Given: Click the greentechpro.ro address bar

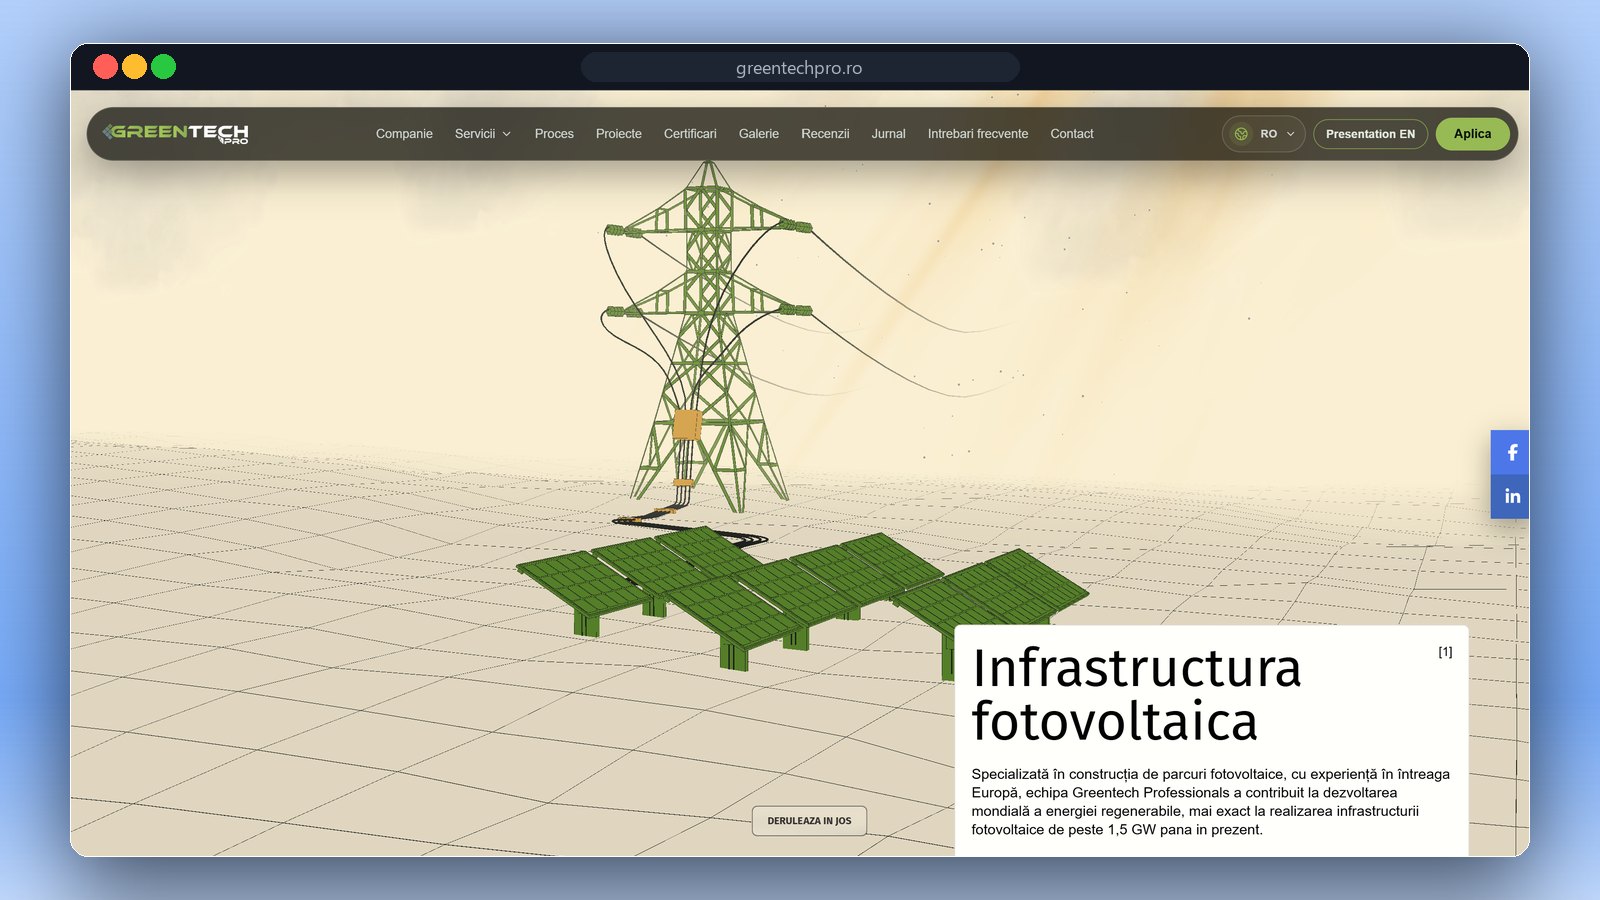Looking at the screenshot, I should (800, 68).
